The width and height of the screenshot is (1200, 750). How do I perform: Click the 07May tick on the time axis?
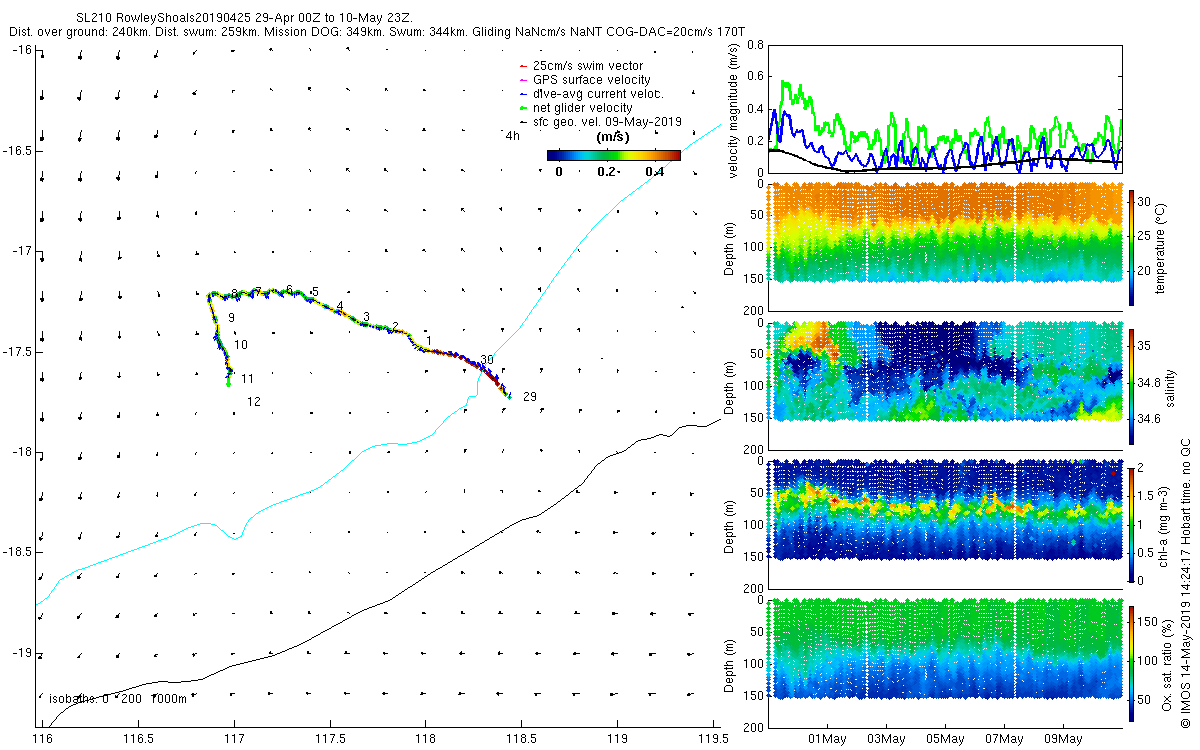click(x=1004, y=740)
